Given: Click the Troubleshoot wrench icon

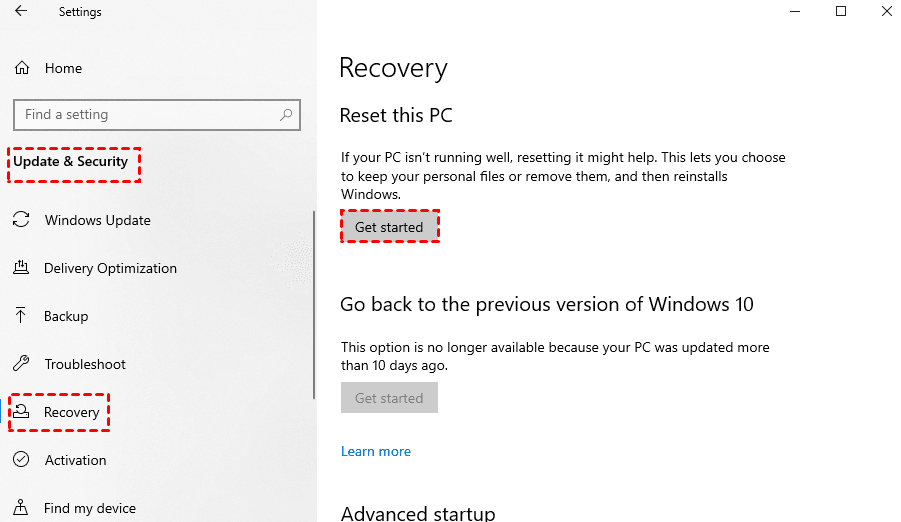Looking at the screenshot, I should tap(21, 364).
